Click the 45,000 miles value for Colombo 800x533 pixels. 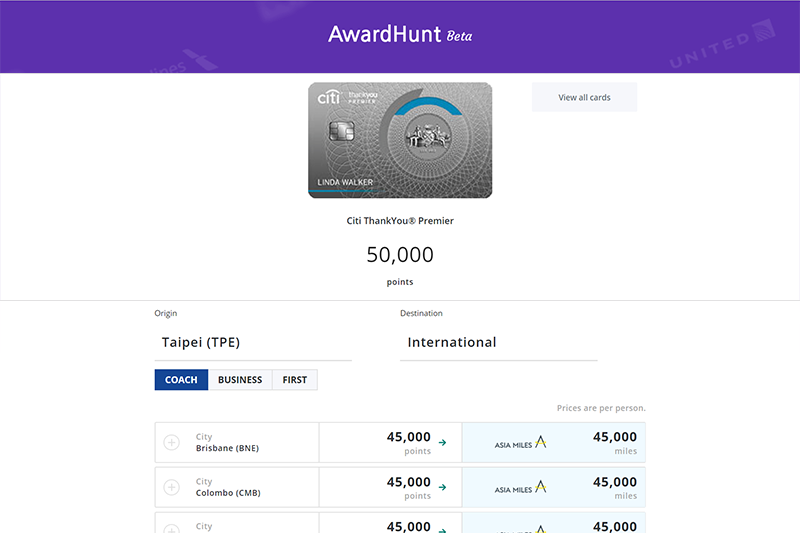click(x=615, y=482)
